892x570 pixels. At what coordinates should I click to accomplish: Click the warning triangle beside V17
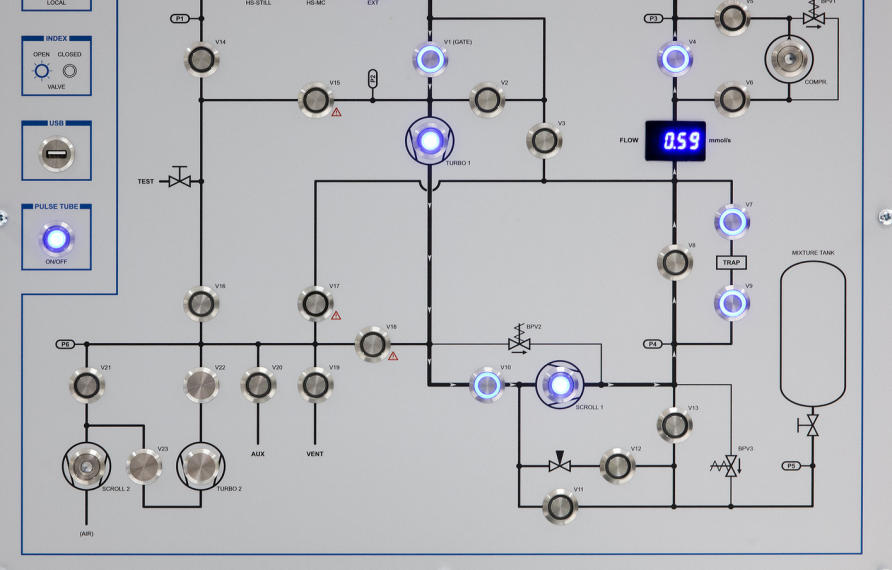[x=336, y=315]
